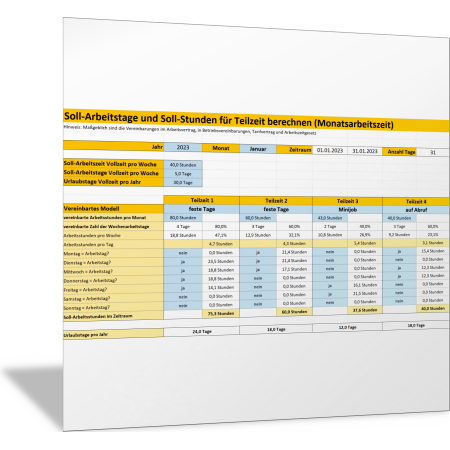The image size is (450, 450).
Task: Open Teilzeit 3 model dropdown Minijob
Action: pyautogui.click(x=347, y=210)
